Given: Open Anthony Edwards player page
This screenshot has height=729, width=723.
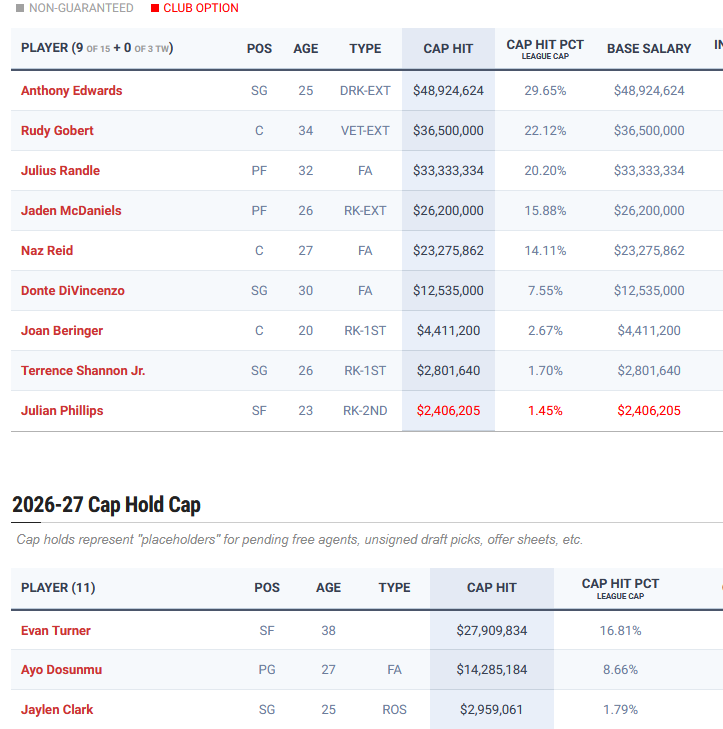Looking at the screenshot, I should 72,91.
